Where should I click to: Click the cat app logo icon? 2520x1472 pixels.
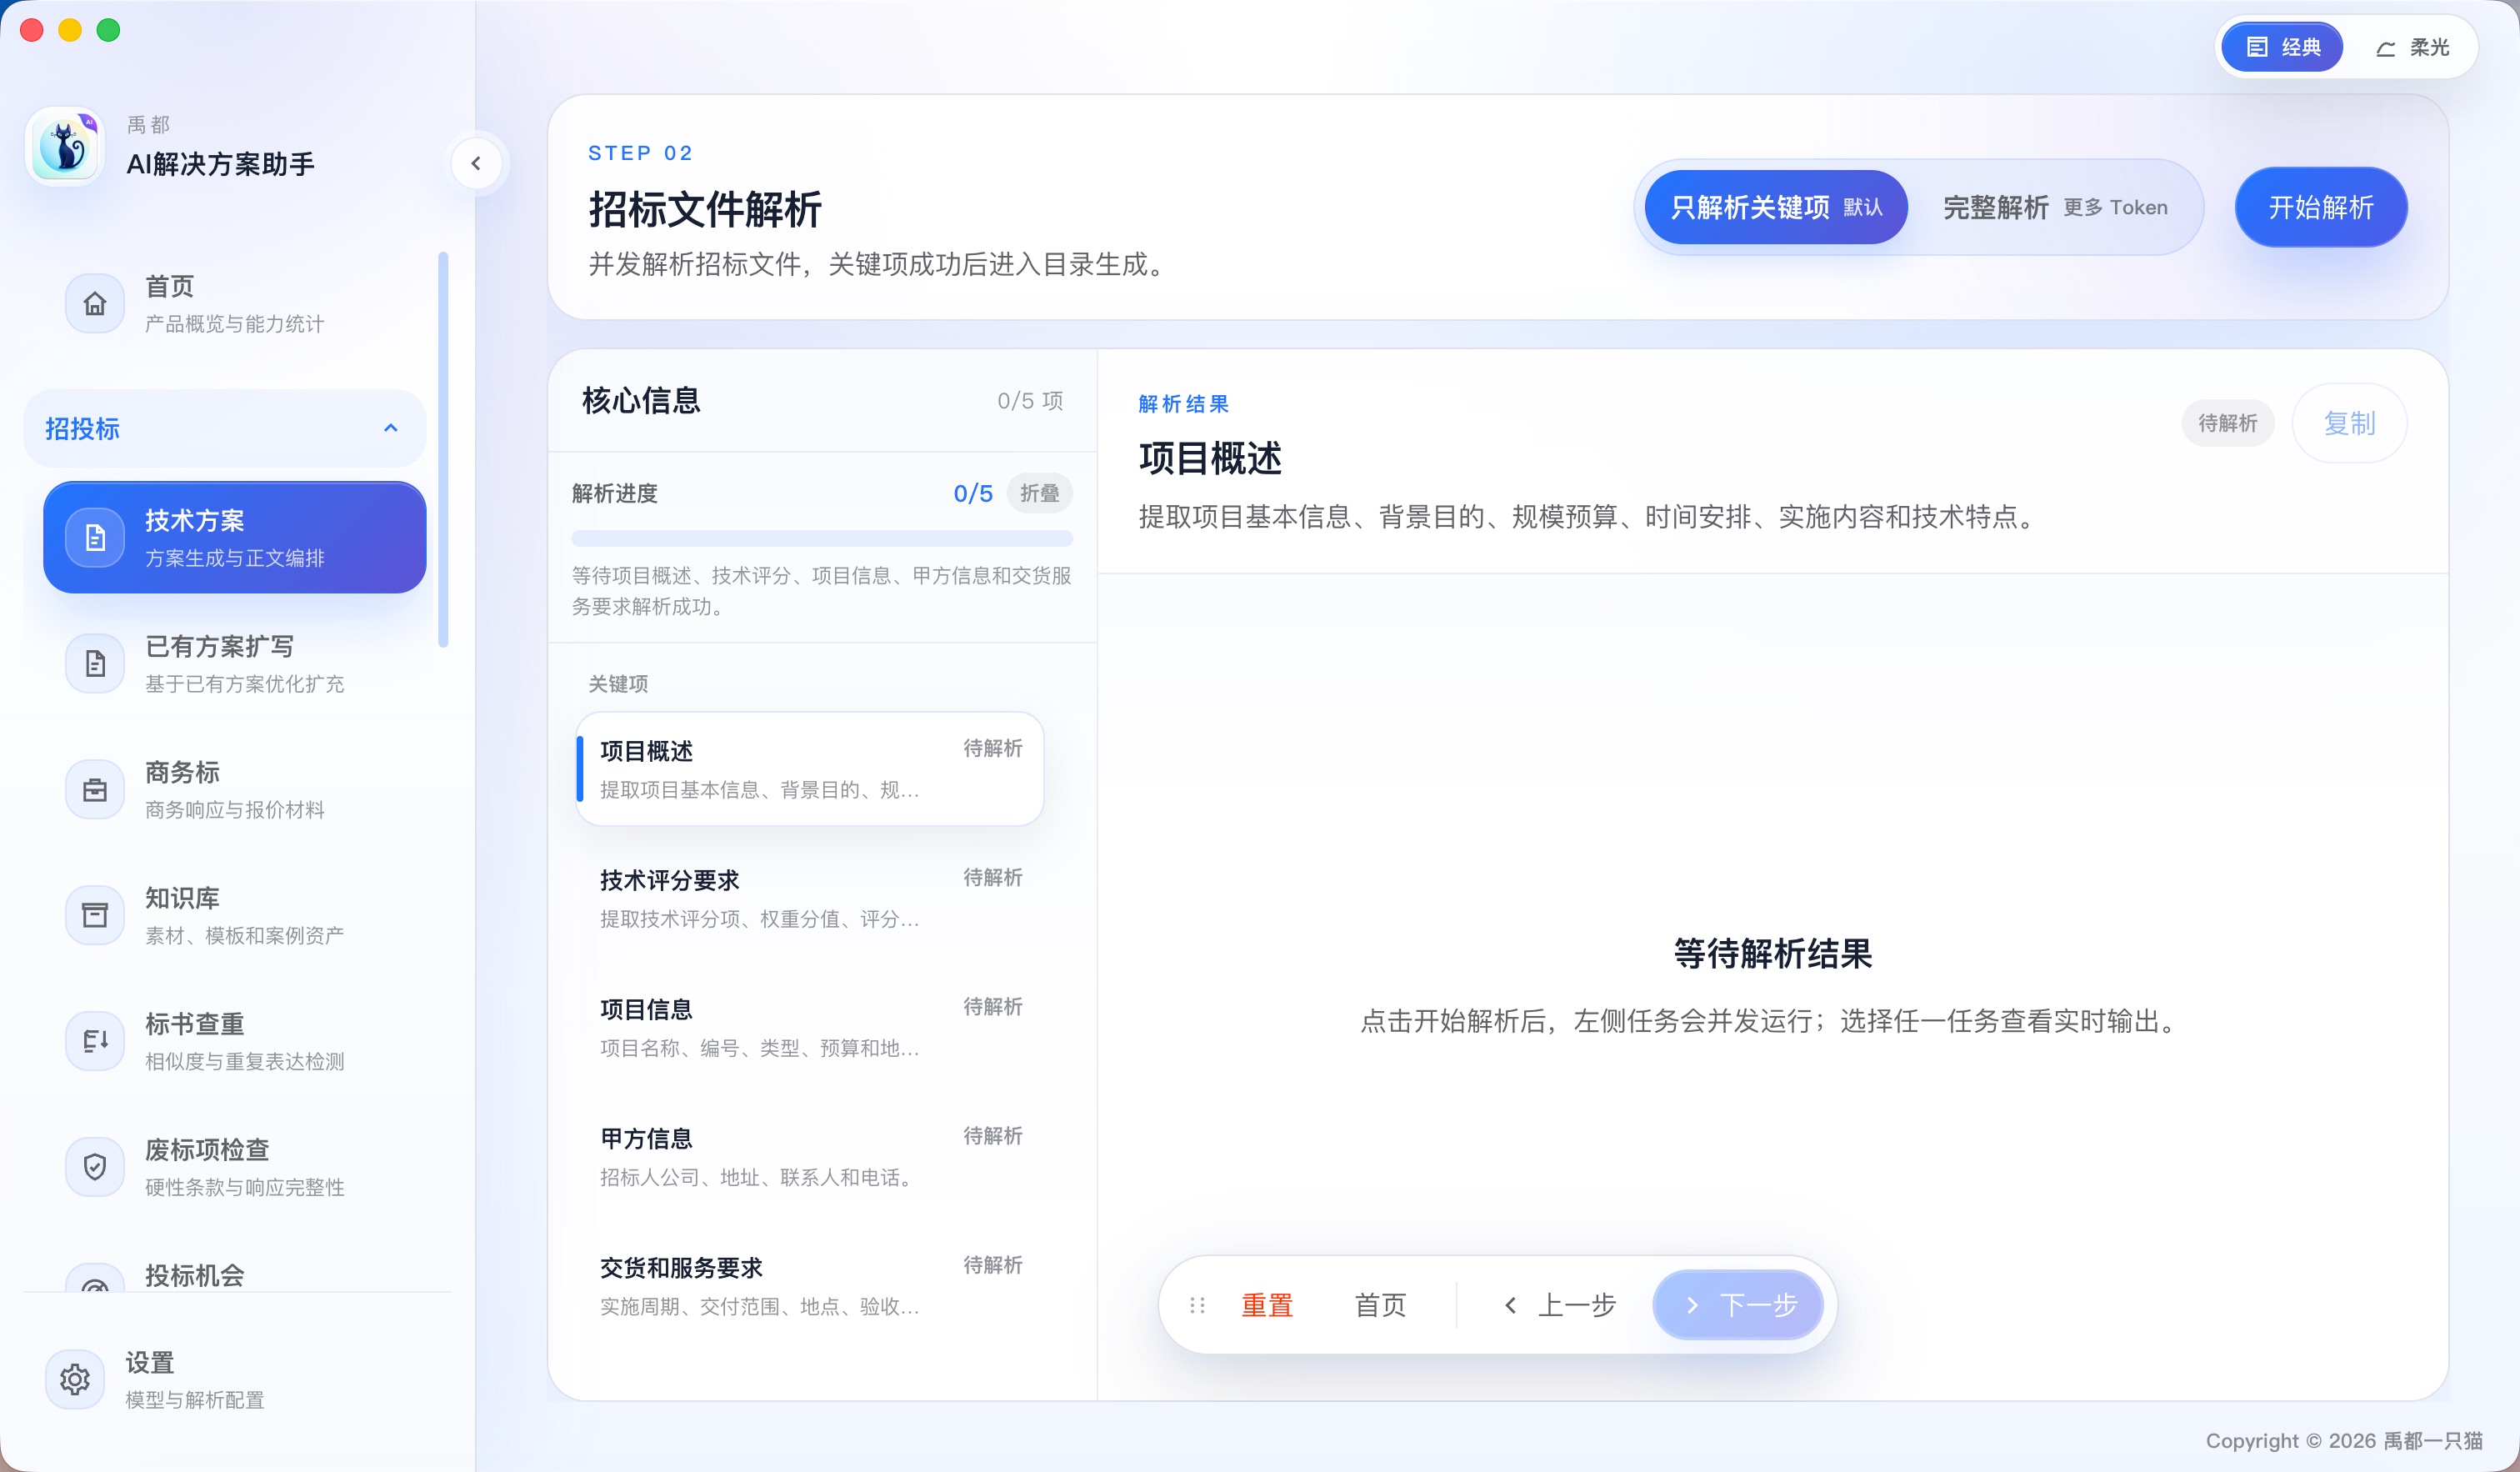(x=65, y=147)
